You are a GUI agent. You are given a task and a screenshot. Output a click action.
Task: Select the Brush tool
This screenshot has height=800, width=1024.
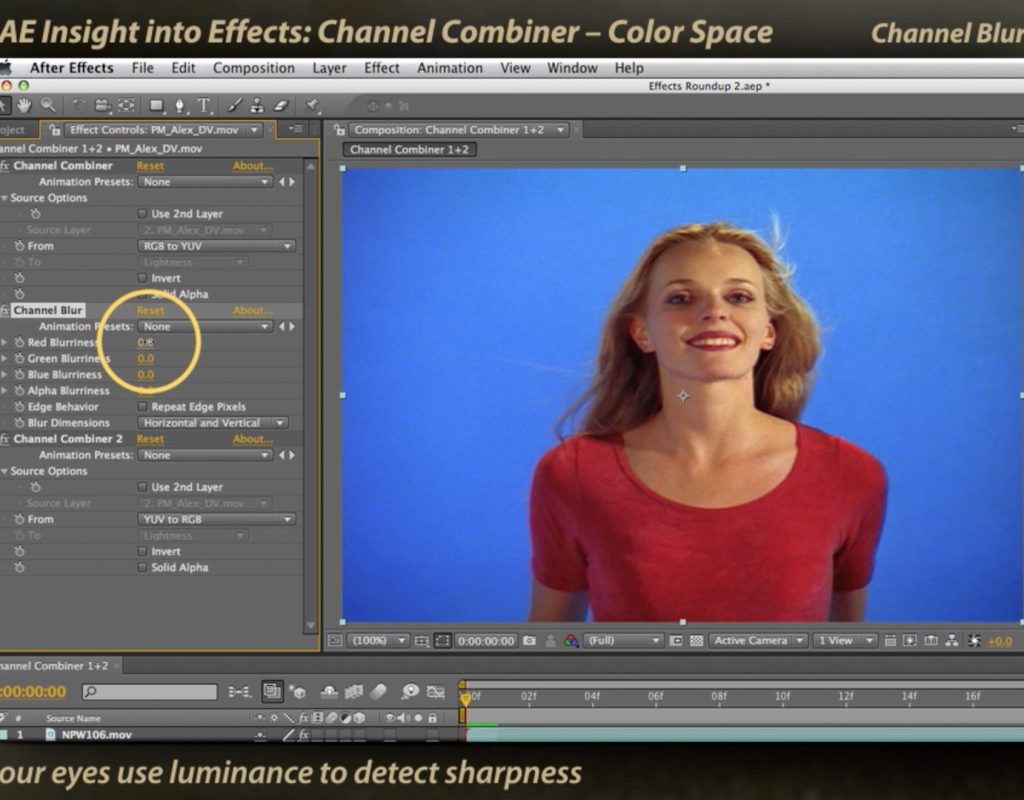click(234, 105)
